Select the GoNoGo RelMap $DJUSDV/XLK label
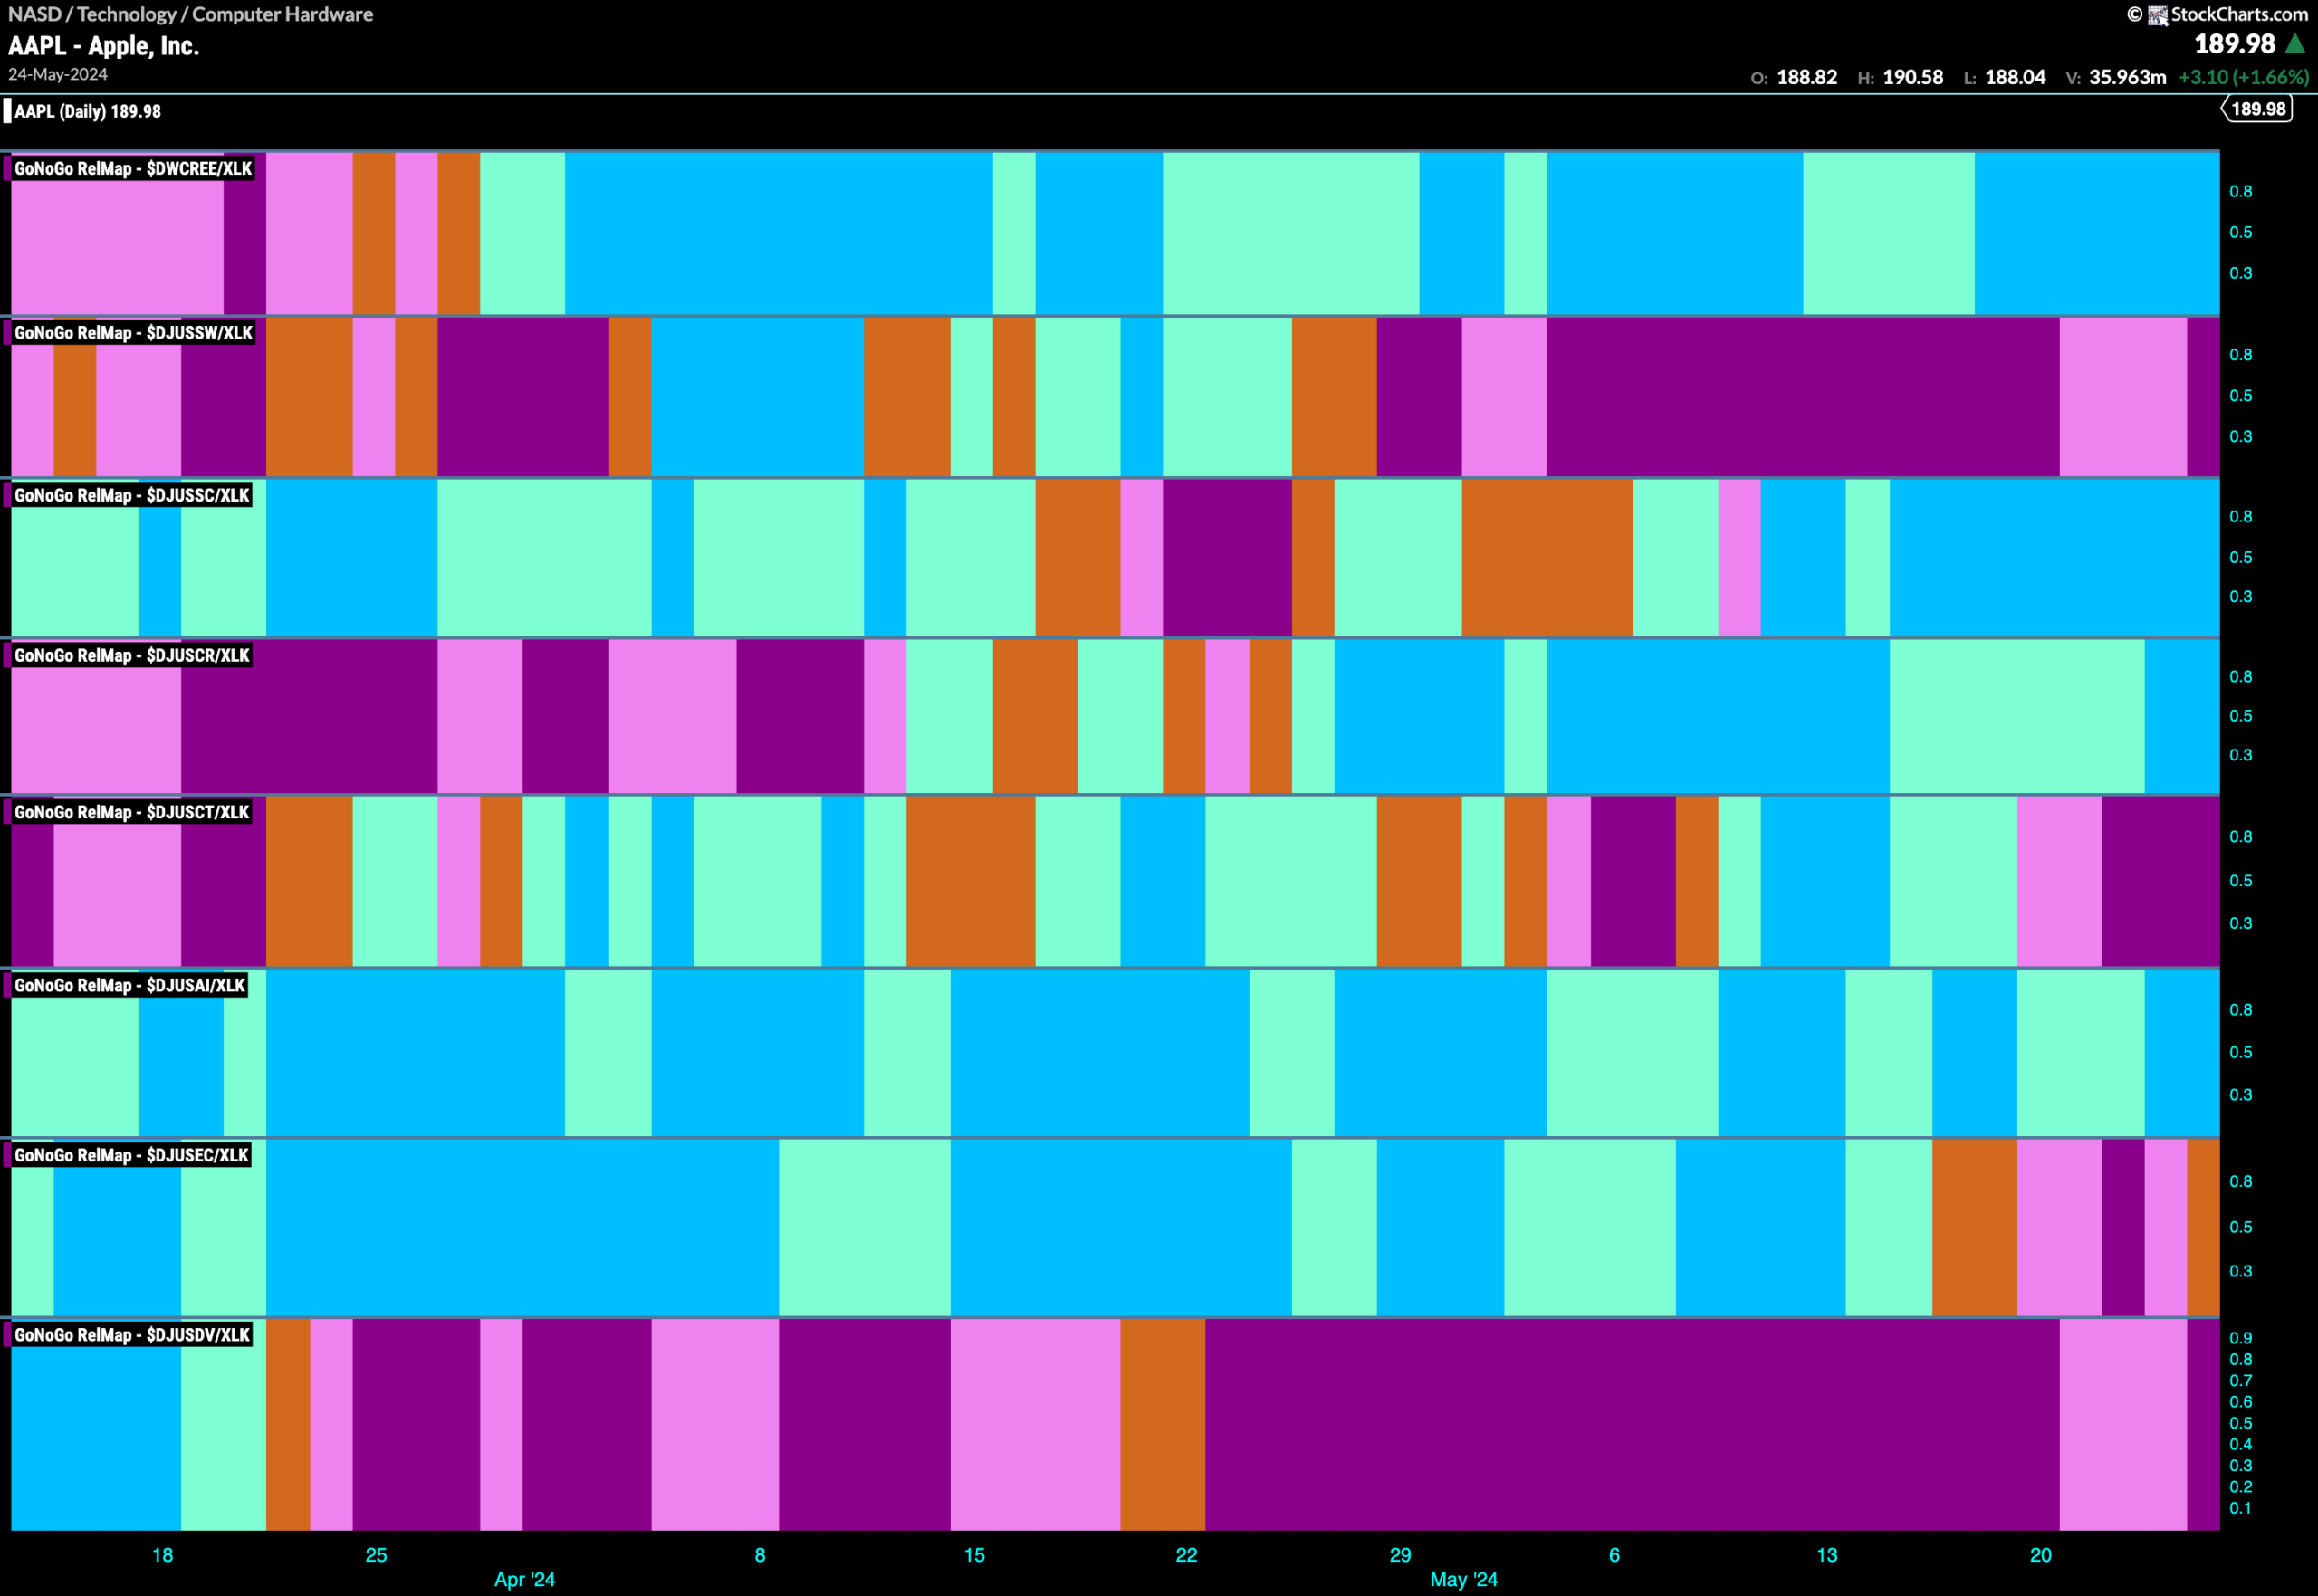The width and height of the screenshot is (2318, 1596). [132, 1335]
